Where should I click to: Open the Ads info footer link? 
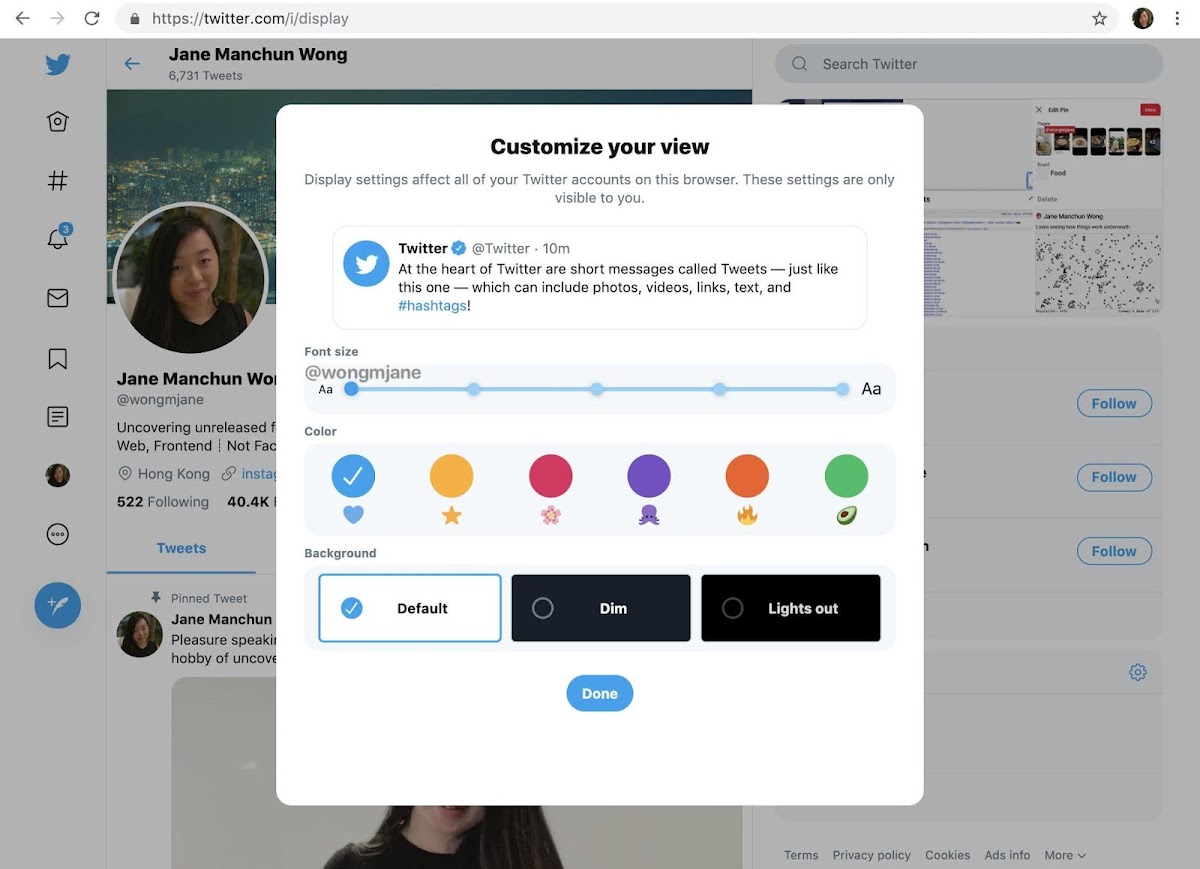1007,855
